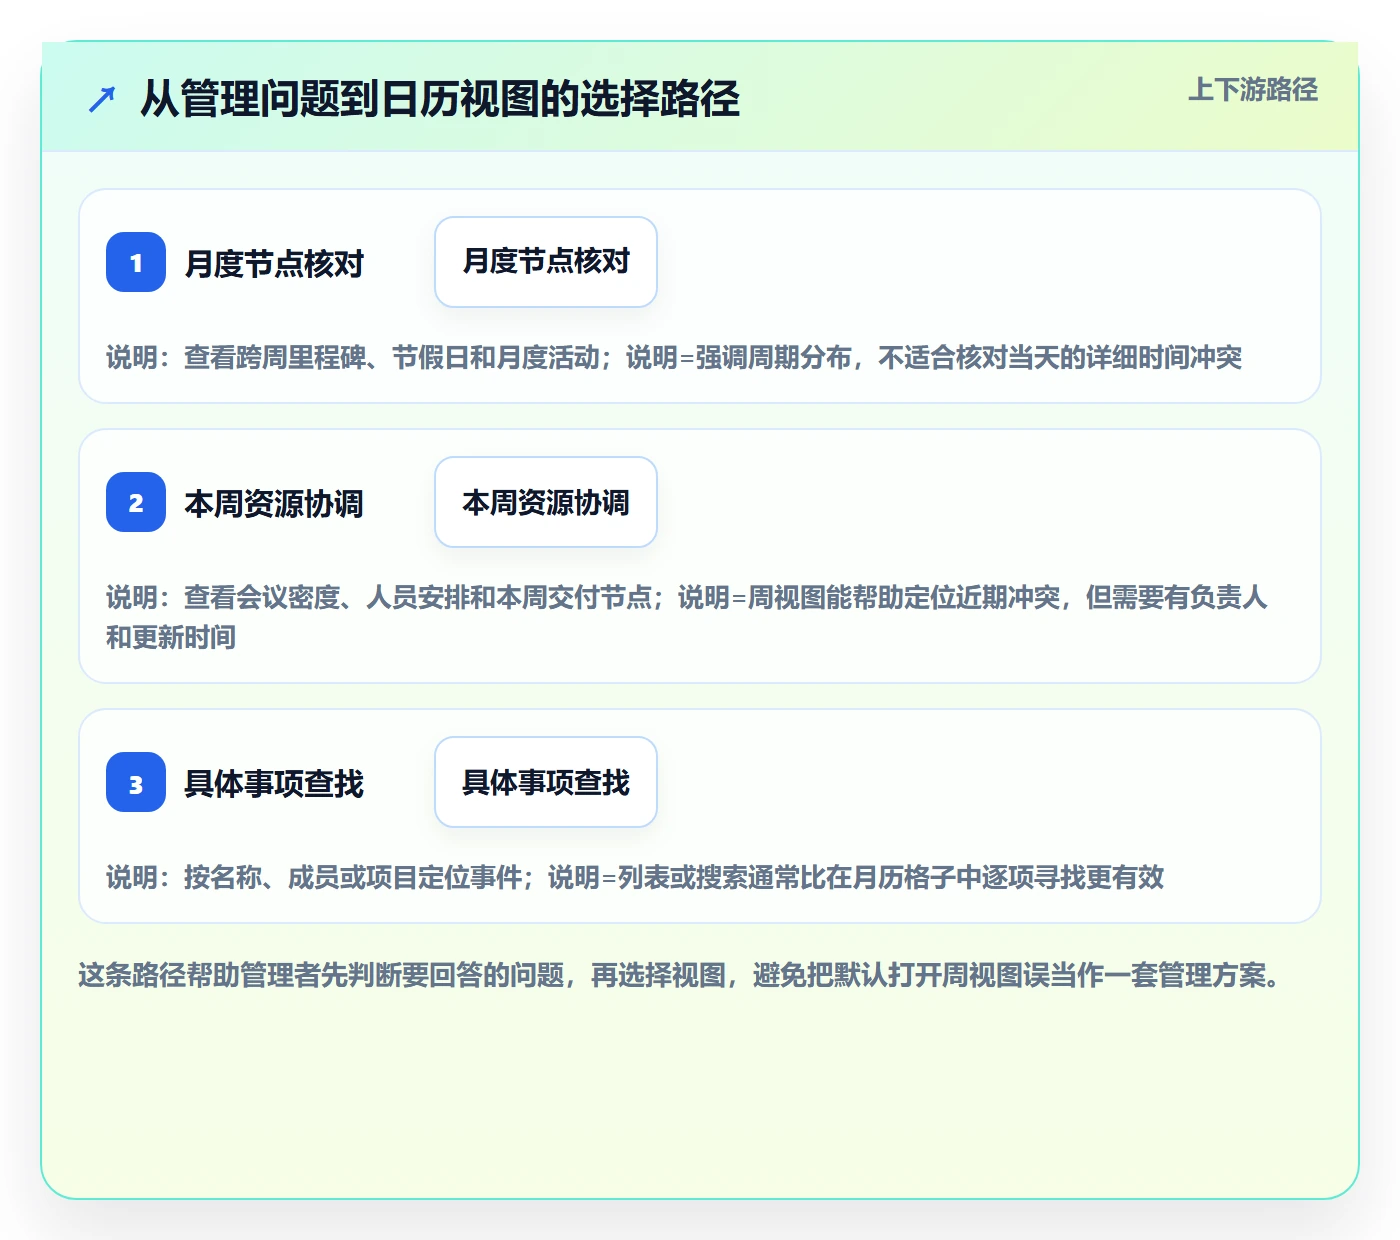The height and width of the screenshot is (1240, 1400).
Task: Click the 月度节点核对 pill button
Action: (546, 262)
